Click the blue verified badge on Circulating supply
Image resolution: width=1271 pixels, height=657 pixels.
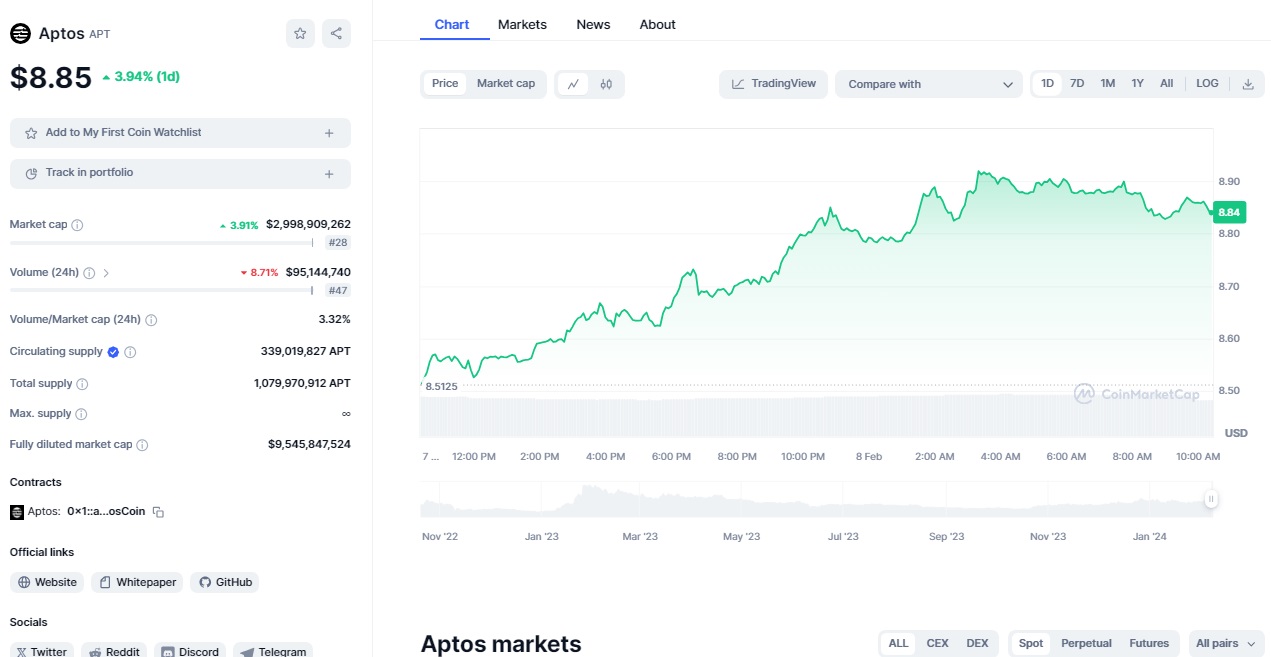[113, 352]
